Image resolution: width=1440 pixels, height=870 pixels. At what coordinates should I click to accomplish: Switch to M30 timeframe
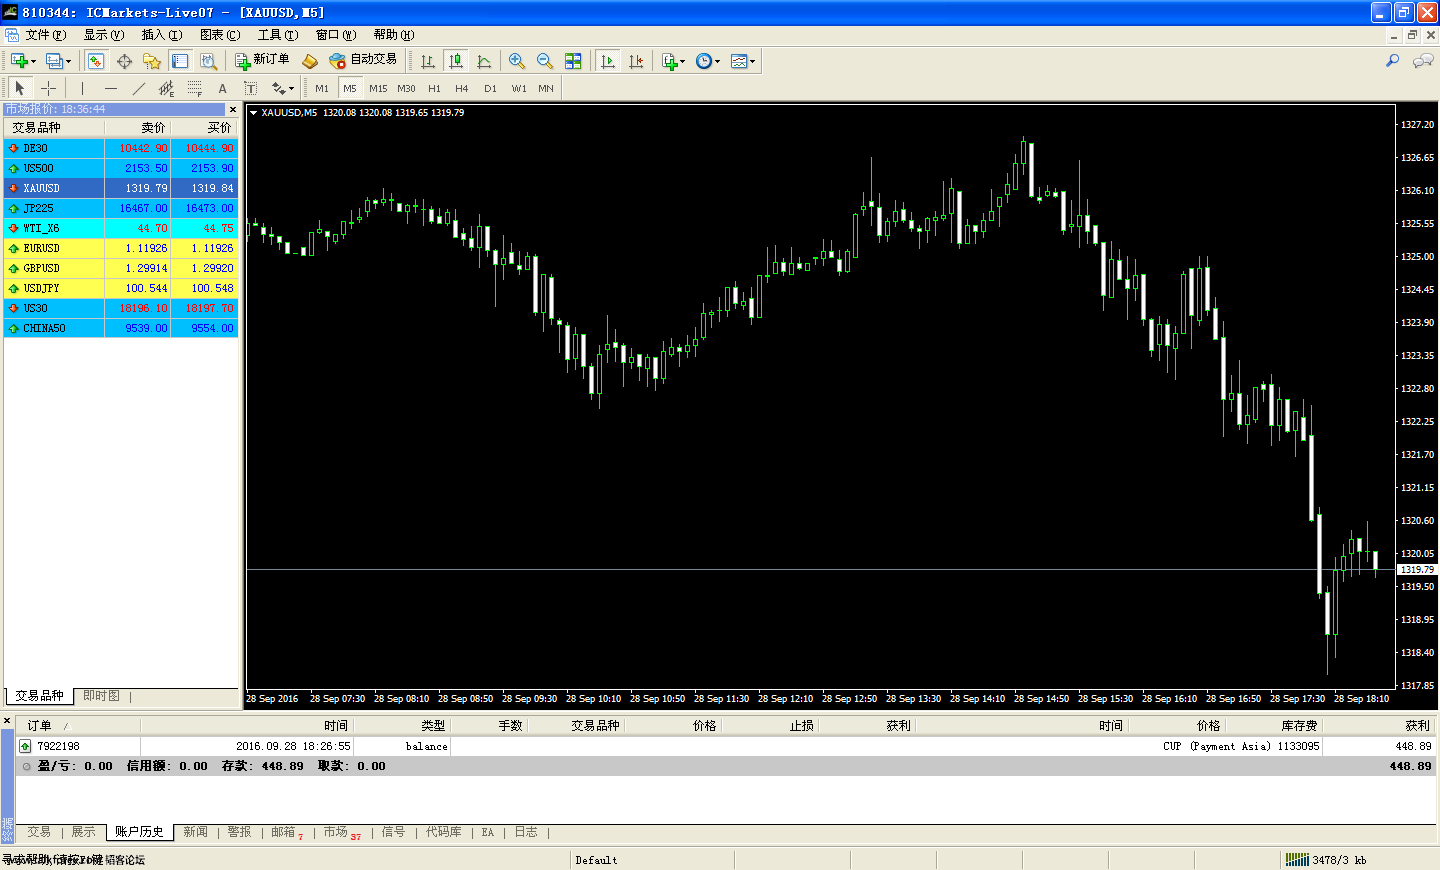tap(406, 88)
